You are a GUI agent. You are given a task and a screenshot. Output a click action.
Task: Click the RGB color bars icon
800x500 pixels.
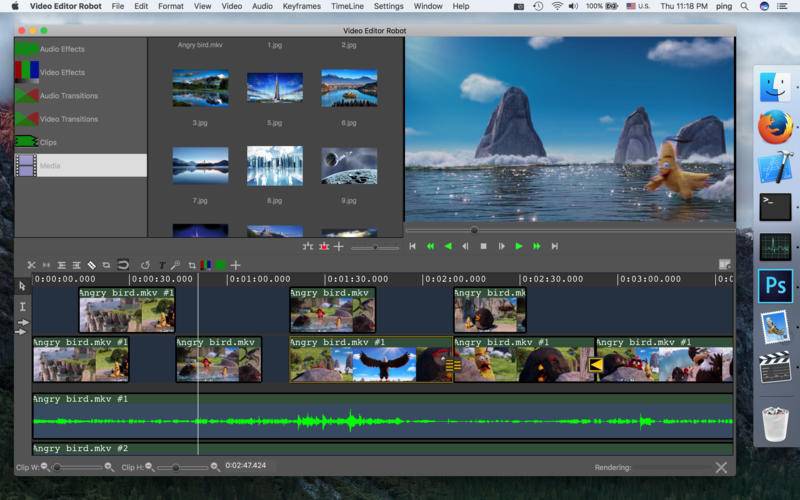pos(206,265)
